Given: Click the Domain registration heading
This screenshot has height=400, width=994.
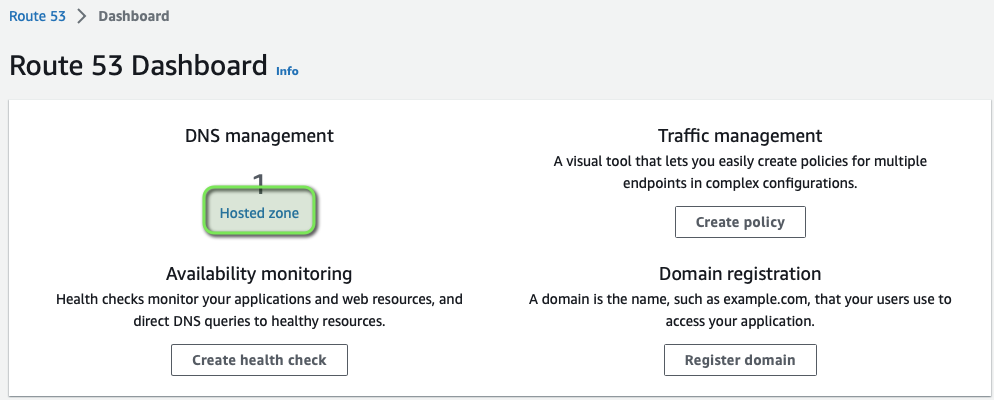Looking at the screenshot, I should pyautogui.click(x=740, y=274).
